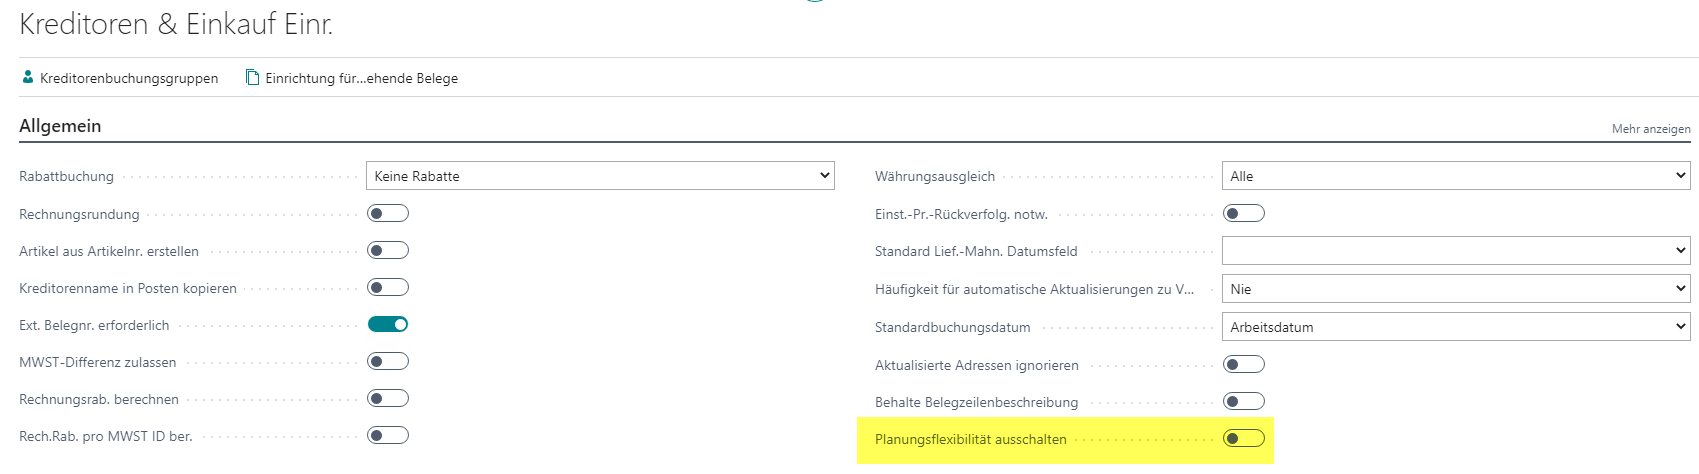Click Mehr anzeigen link

coord(1651,129)
